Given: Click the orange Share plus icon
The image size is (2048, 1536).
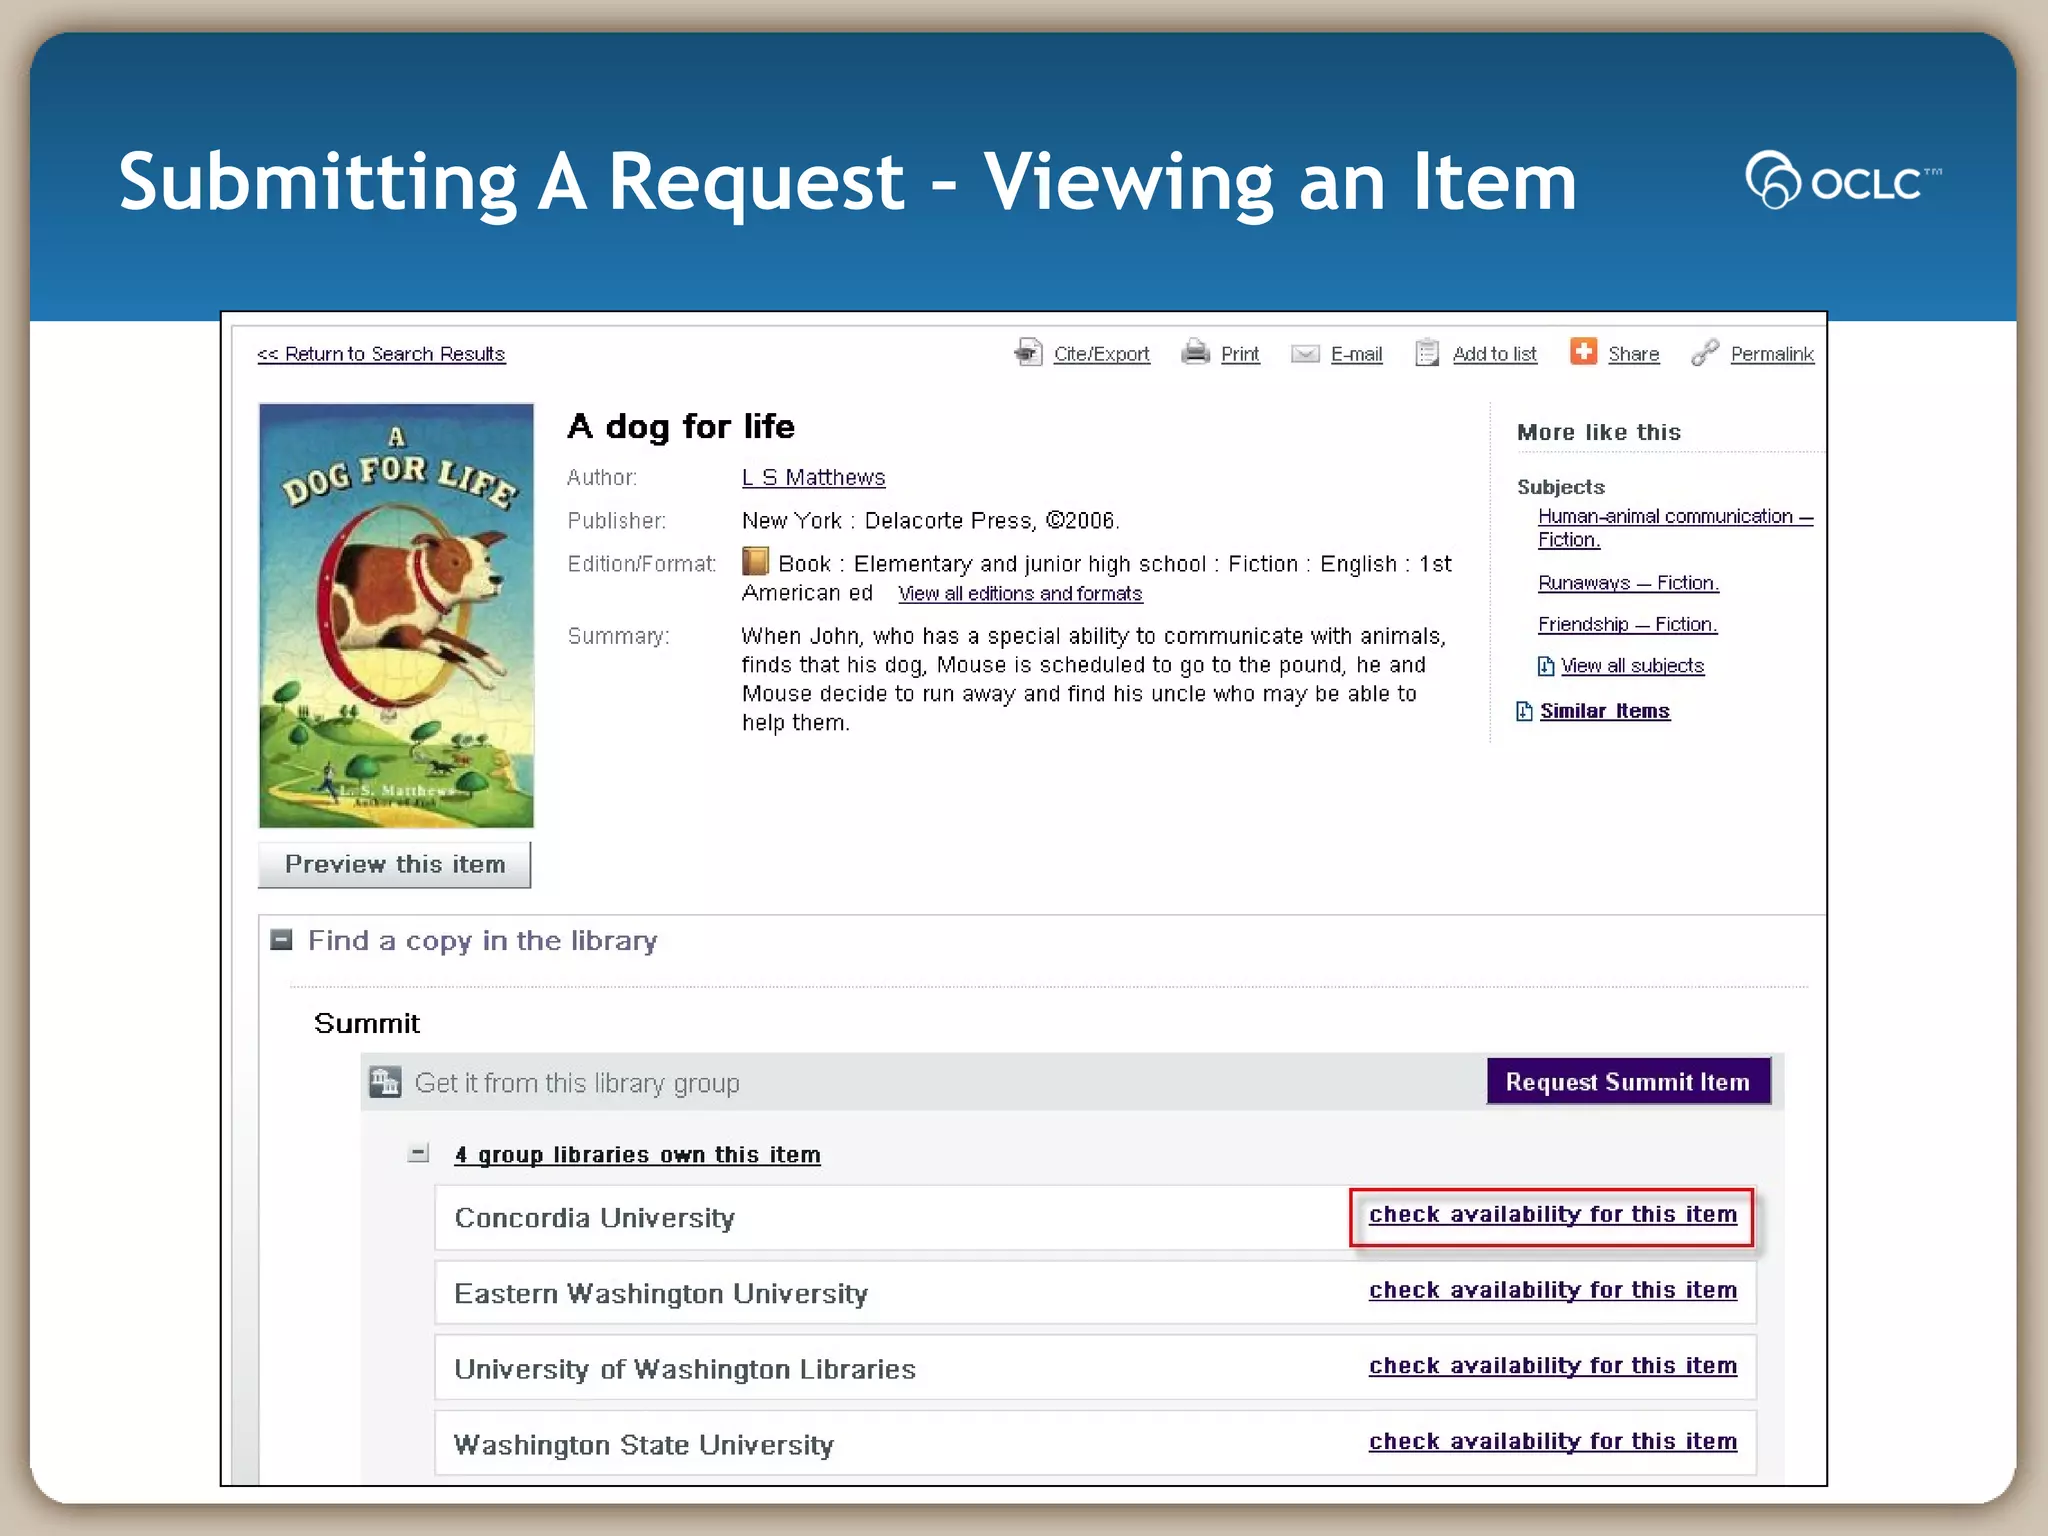Looking at the screenshot, I should tap(1583, 351).
